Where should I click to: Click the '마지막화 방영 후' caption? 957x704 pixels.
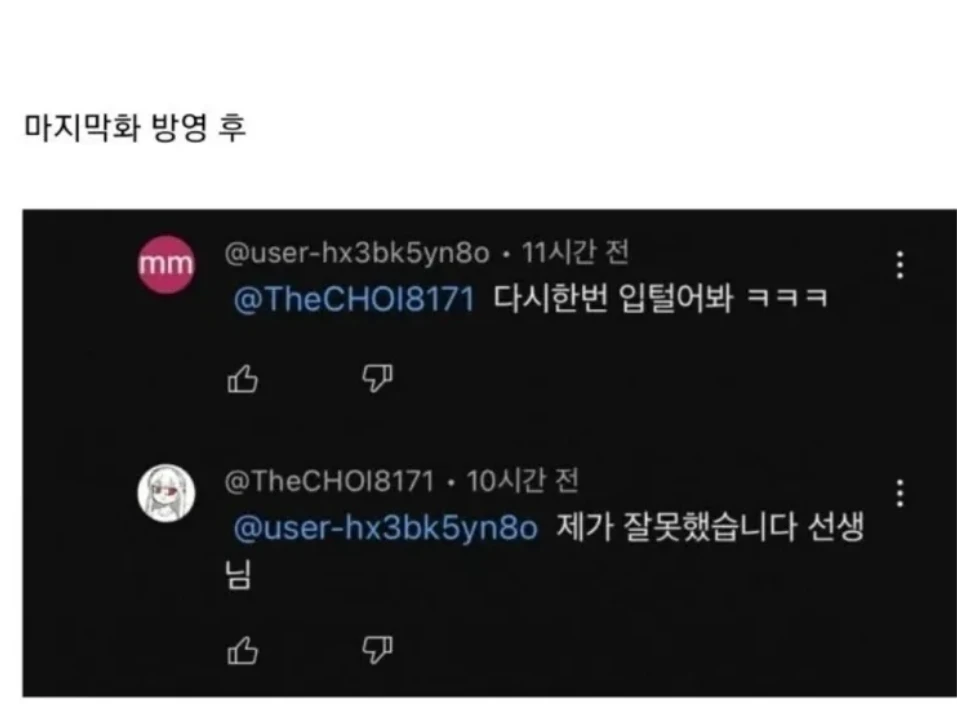coord(134,130)
